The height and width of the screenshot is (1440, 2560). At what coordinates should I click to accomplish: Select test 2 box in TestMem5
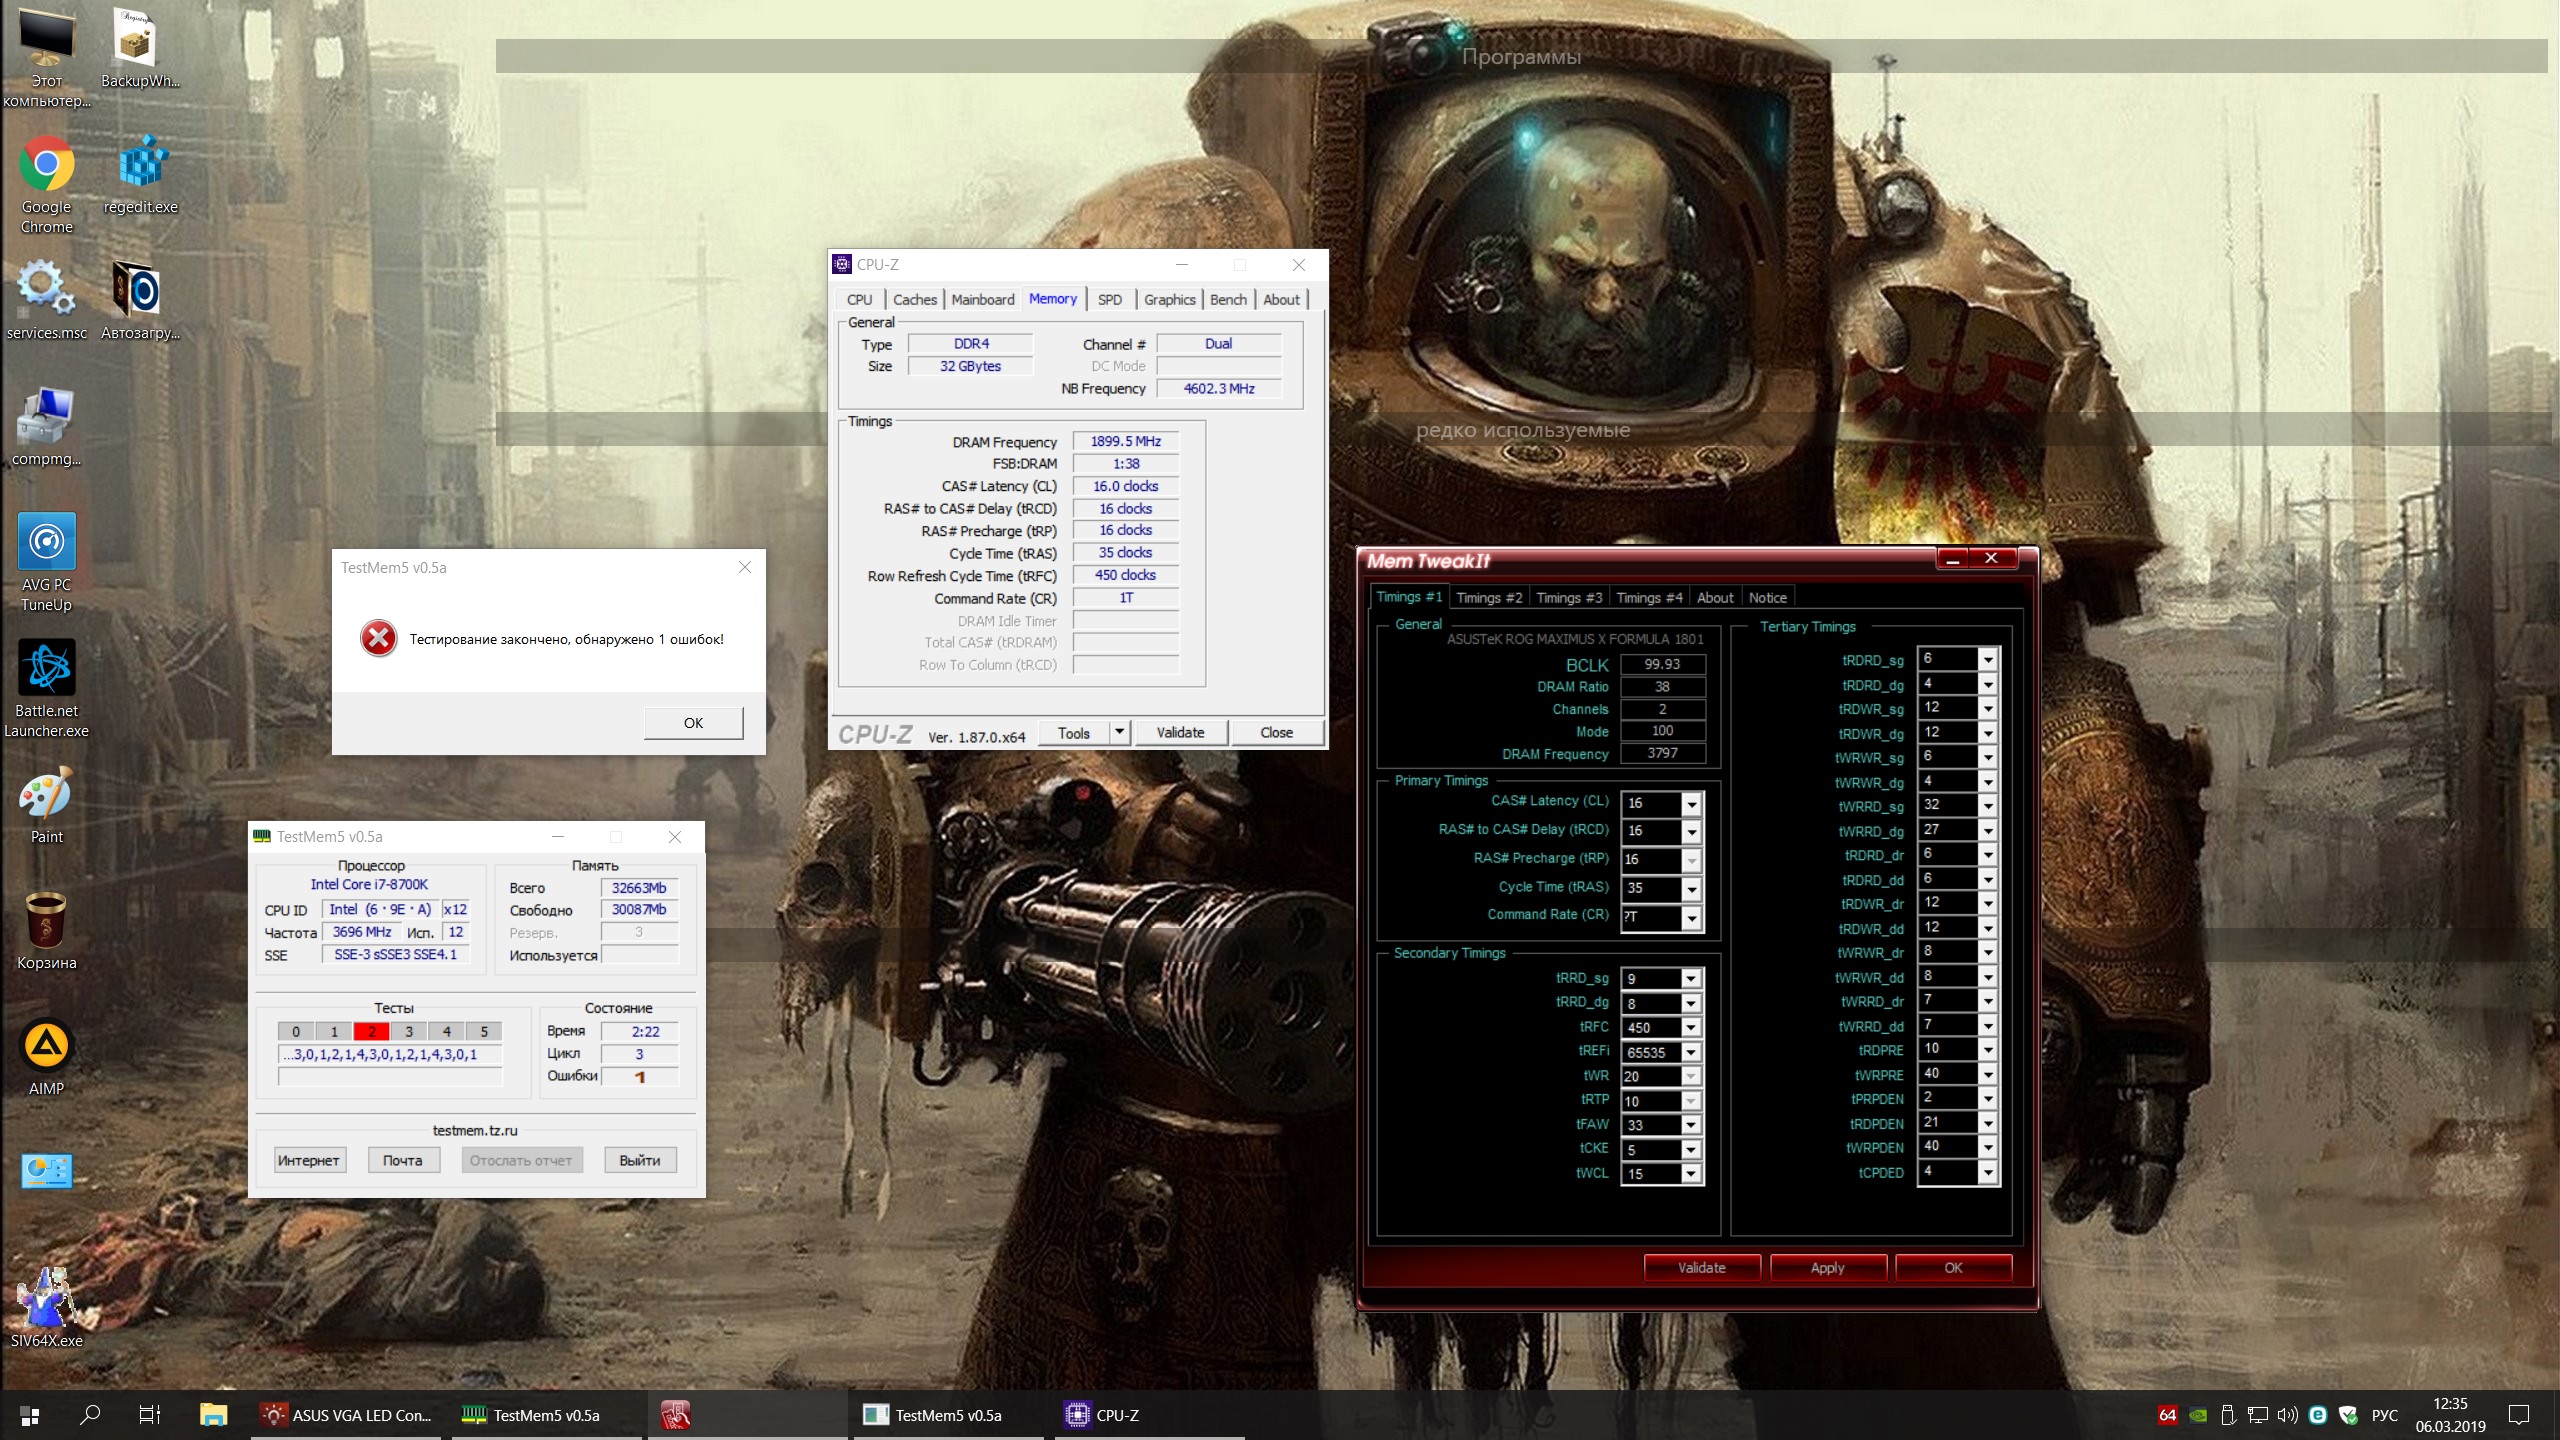371,1031
